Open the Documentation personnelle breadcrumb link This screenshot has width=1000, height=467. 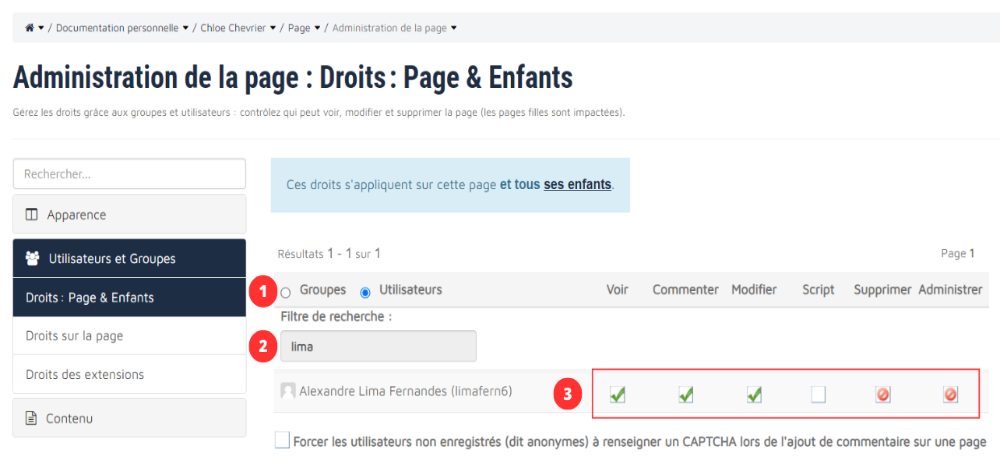(117, 28)
